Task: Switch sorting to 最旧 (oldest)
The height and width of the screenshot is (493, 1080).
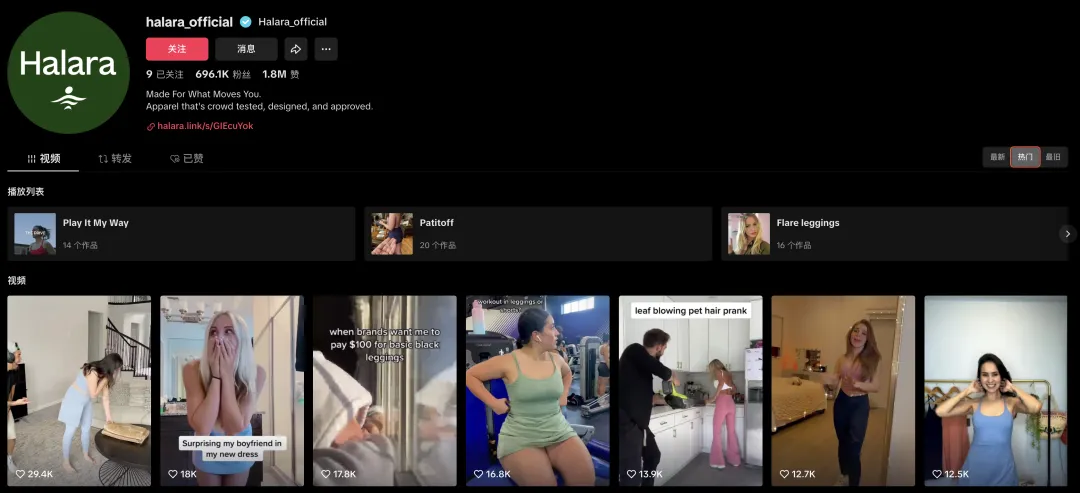Action: 1053,157
